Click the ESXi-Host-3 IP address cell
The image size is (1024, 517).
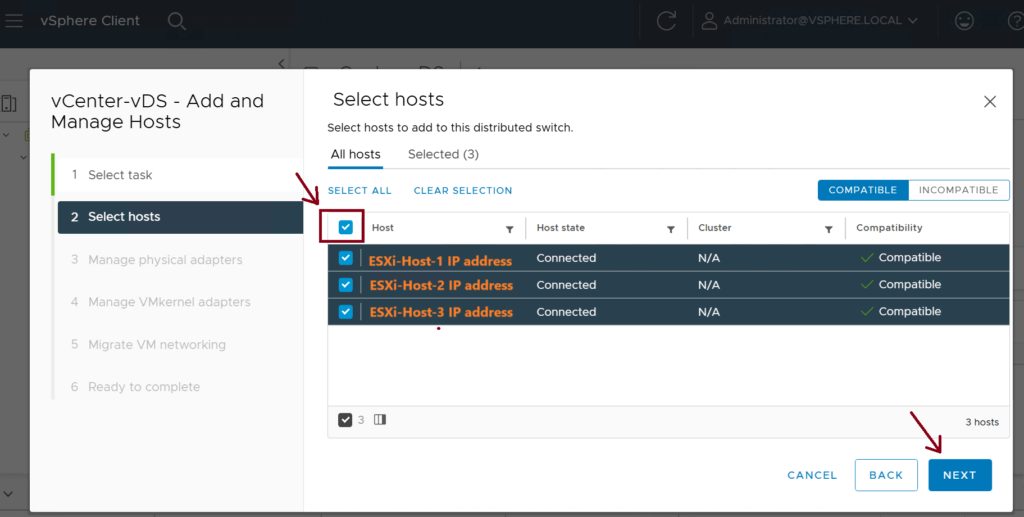[x=441, y=312]
